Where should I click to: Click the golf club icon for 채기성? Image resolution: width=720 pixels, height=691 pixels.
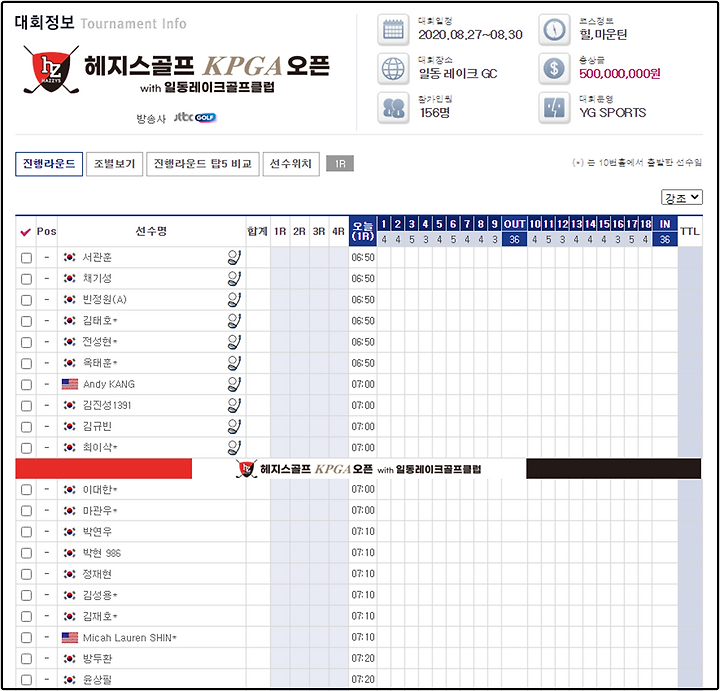coord(234,278)
